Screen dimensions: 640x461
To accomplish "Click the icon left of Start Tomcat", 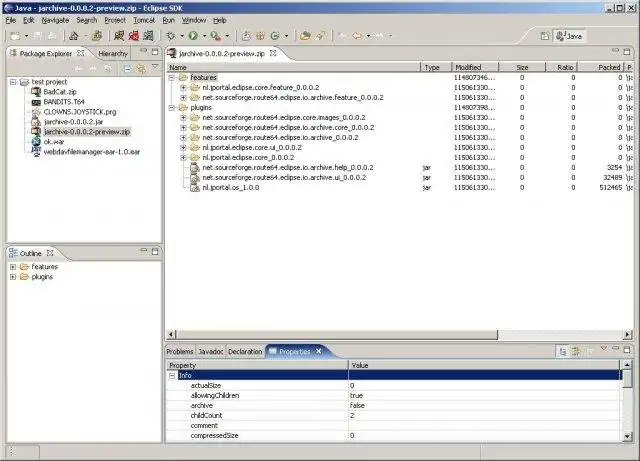I will 97,36.
